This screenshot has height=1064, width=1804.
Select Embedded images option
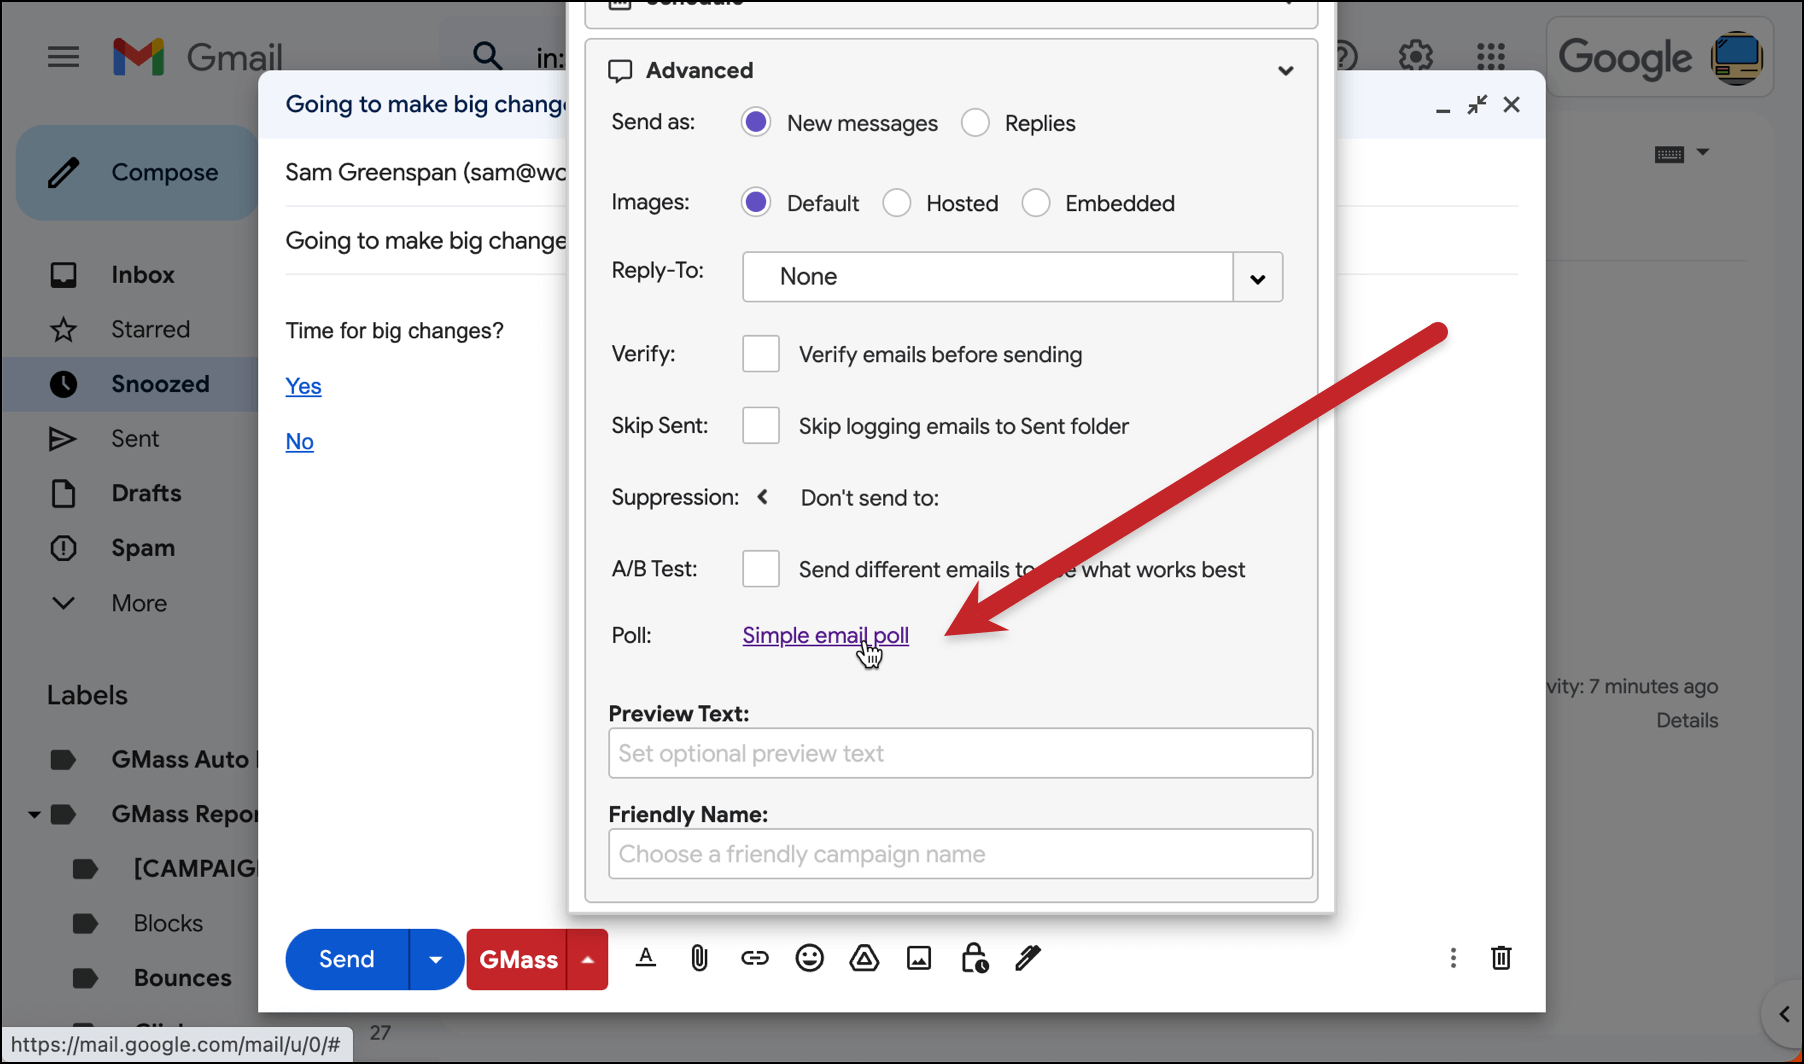pos(1036,203)
